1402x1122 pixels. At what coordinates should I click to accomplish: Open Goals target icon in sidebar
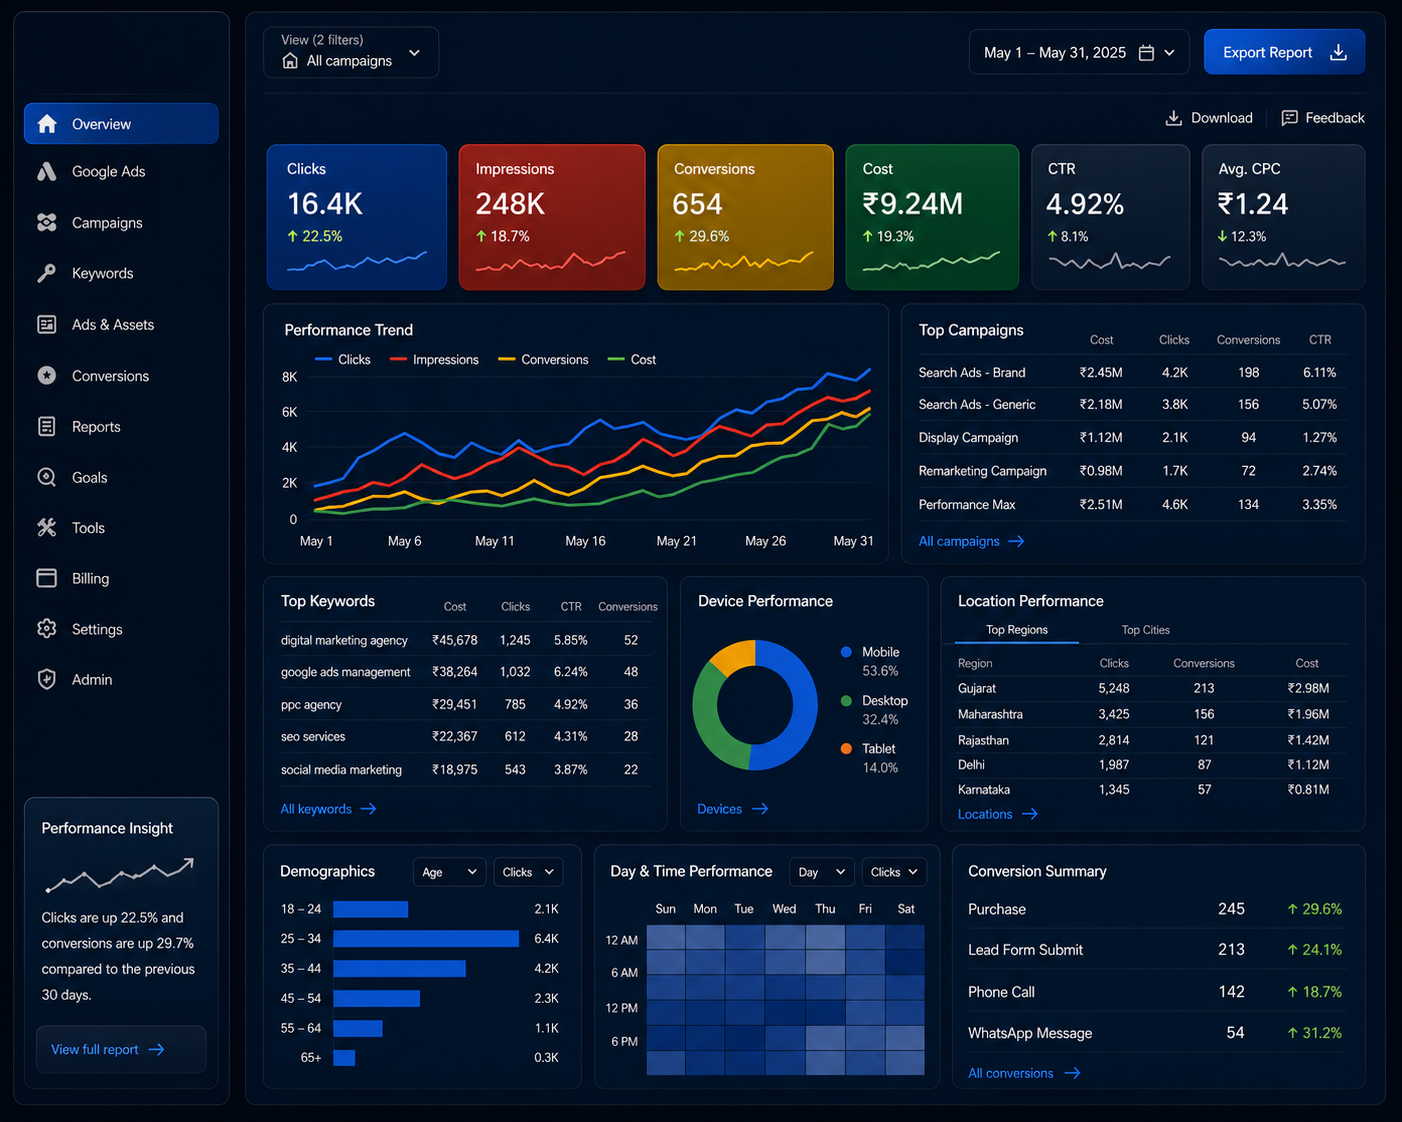47,477
